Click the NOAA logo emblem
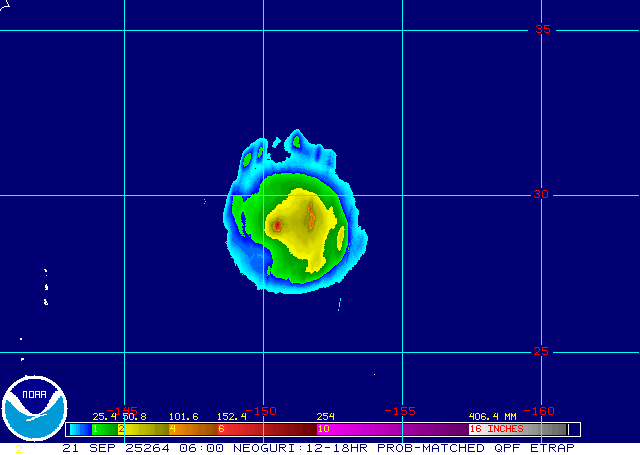The height and width of the screenshot is (455, 640). pos(33,409)
